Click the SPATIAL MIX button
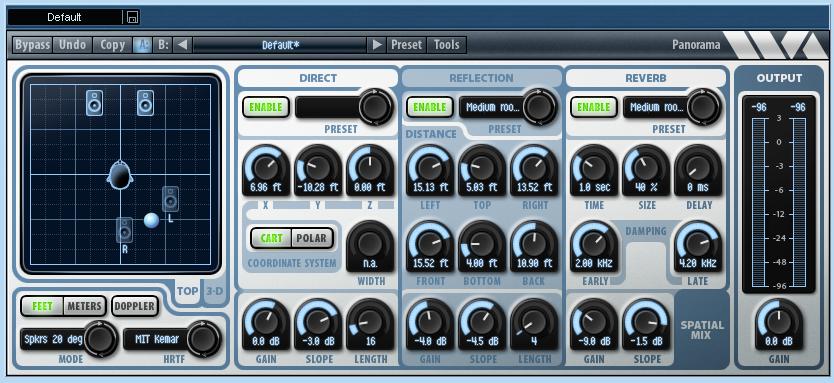The height and width of the screenshot is (383, 834). click(x=702, y=330)
